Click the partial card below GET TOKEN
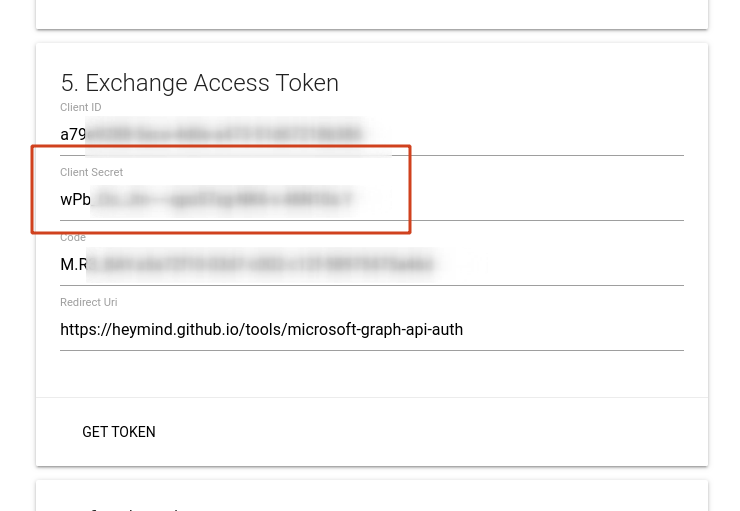The image size is (740, 511). [371, 497]
